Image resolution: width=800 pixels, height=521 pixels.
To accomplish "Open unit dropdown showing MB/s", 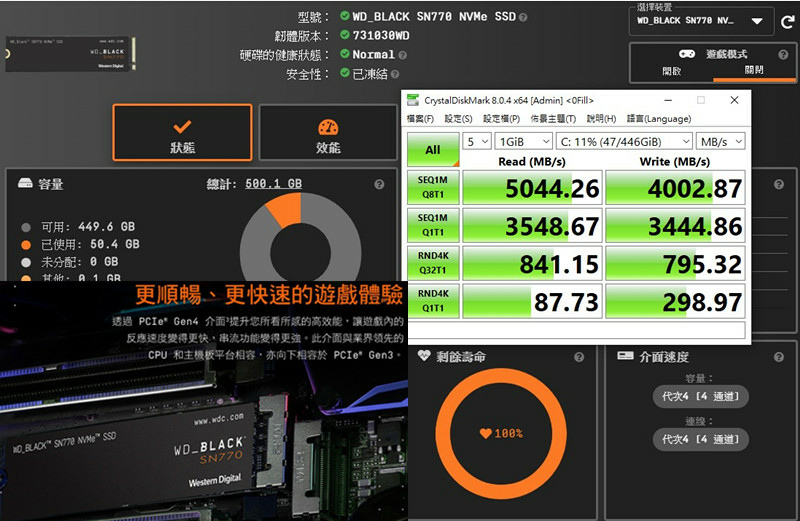I will [x=721, y=141].
